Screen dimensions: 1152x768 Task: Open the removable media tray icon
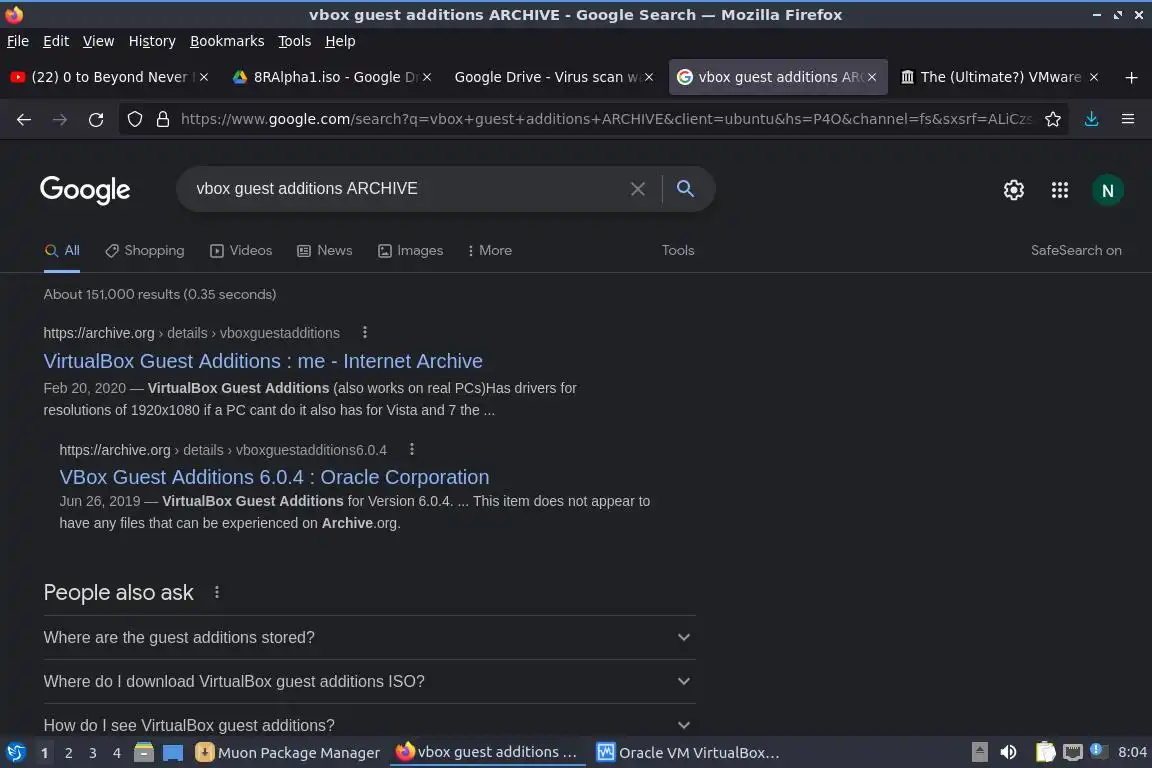coord(979,753)
